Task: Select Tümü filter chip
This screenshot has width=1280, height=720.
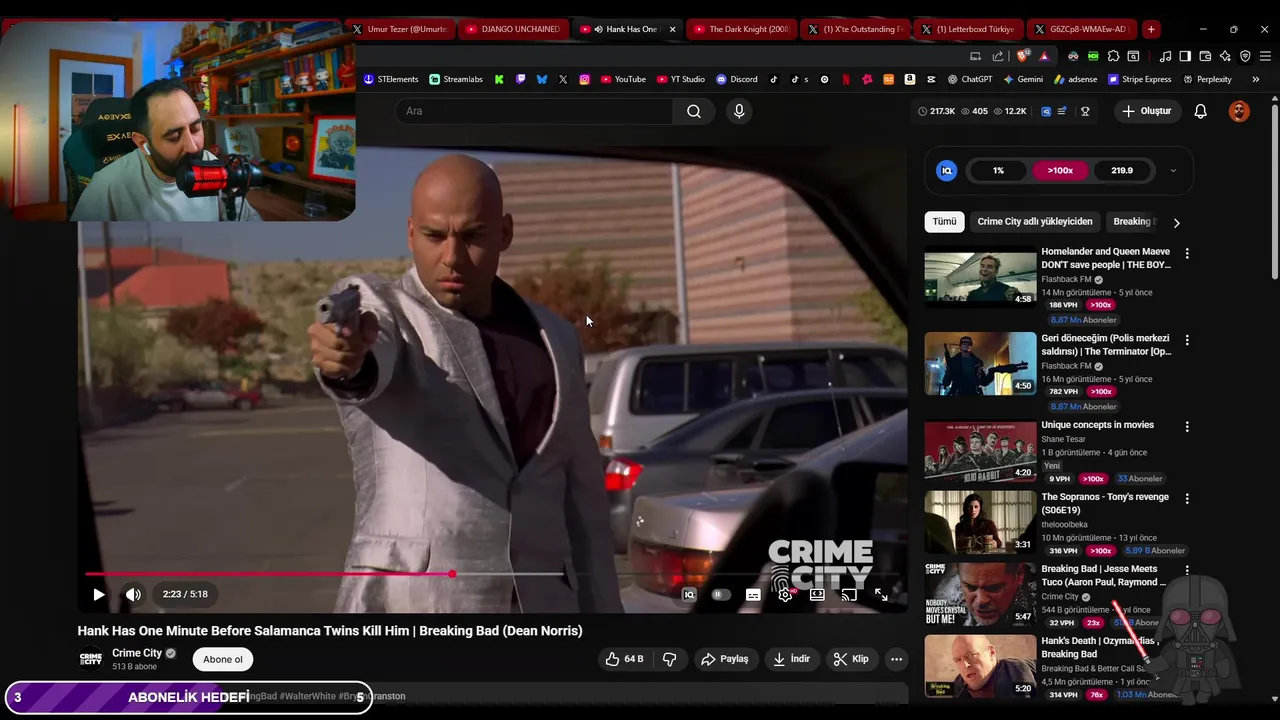Action: (x=944, y=221)
